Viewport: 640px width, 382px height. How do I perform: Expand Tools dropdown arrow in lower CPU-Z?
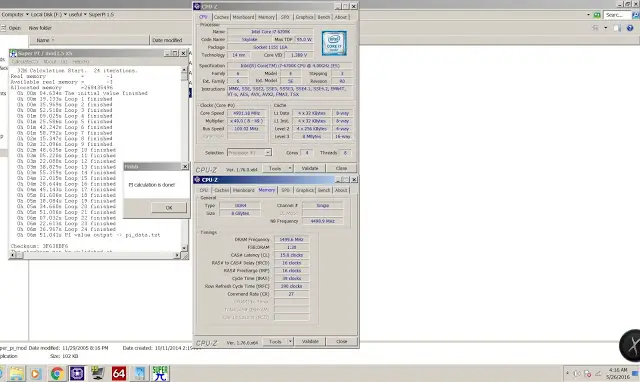pyautogui.click(x=290, y=341)
